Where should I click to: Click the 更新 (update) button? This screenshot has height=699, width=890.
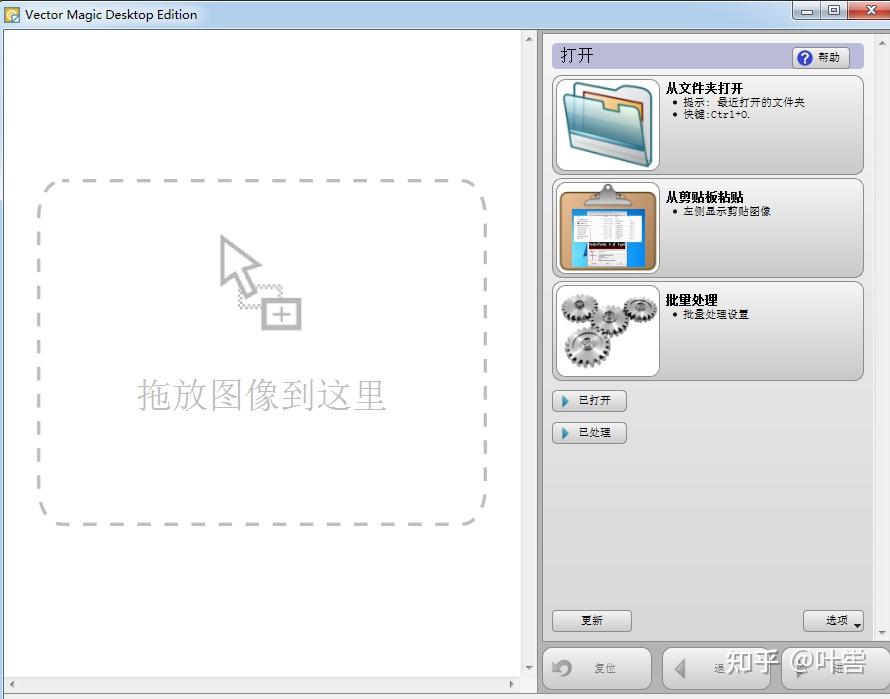pyautogui.click(x=591, y=621)
